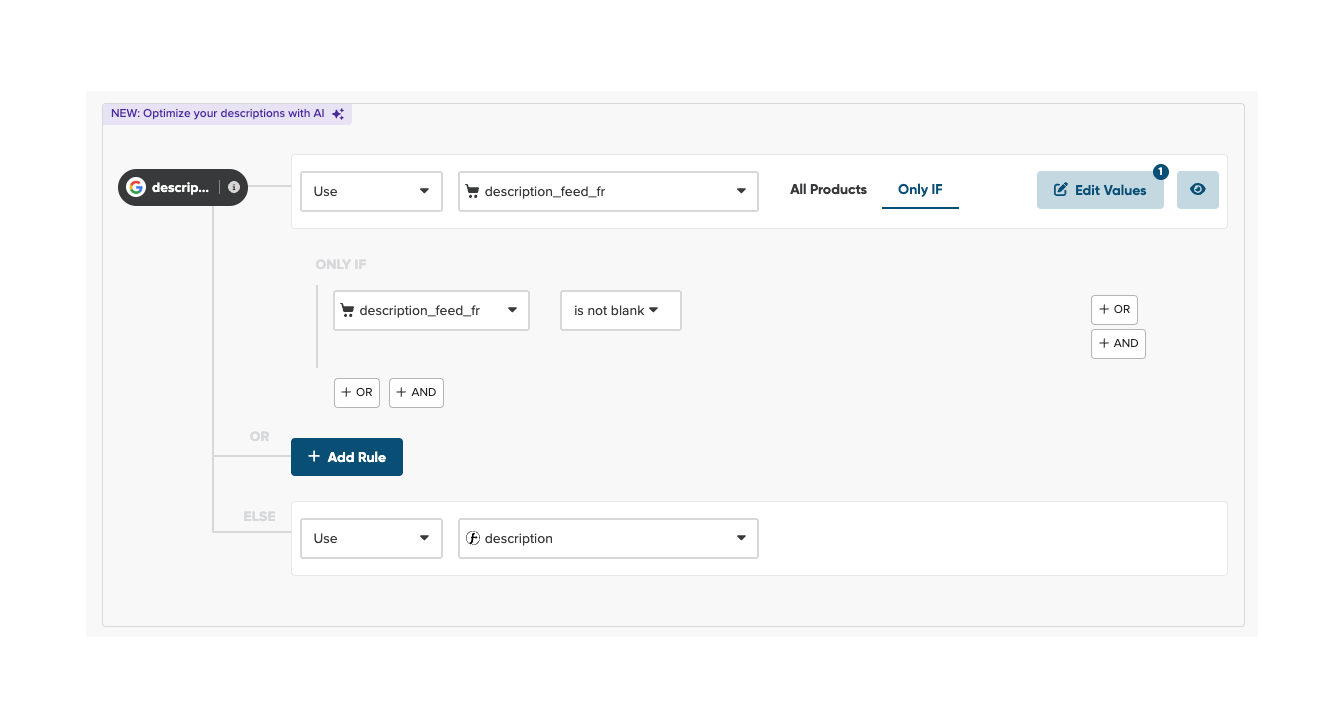Image resolution: width=1344 pixels, height=728 pixels.
Task: Select the Only IF tab
Action: (x=920, y=190)
